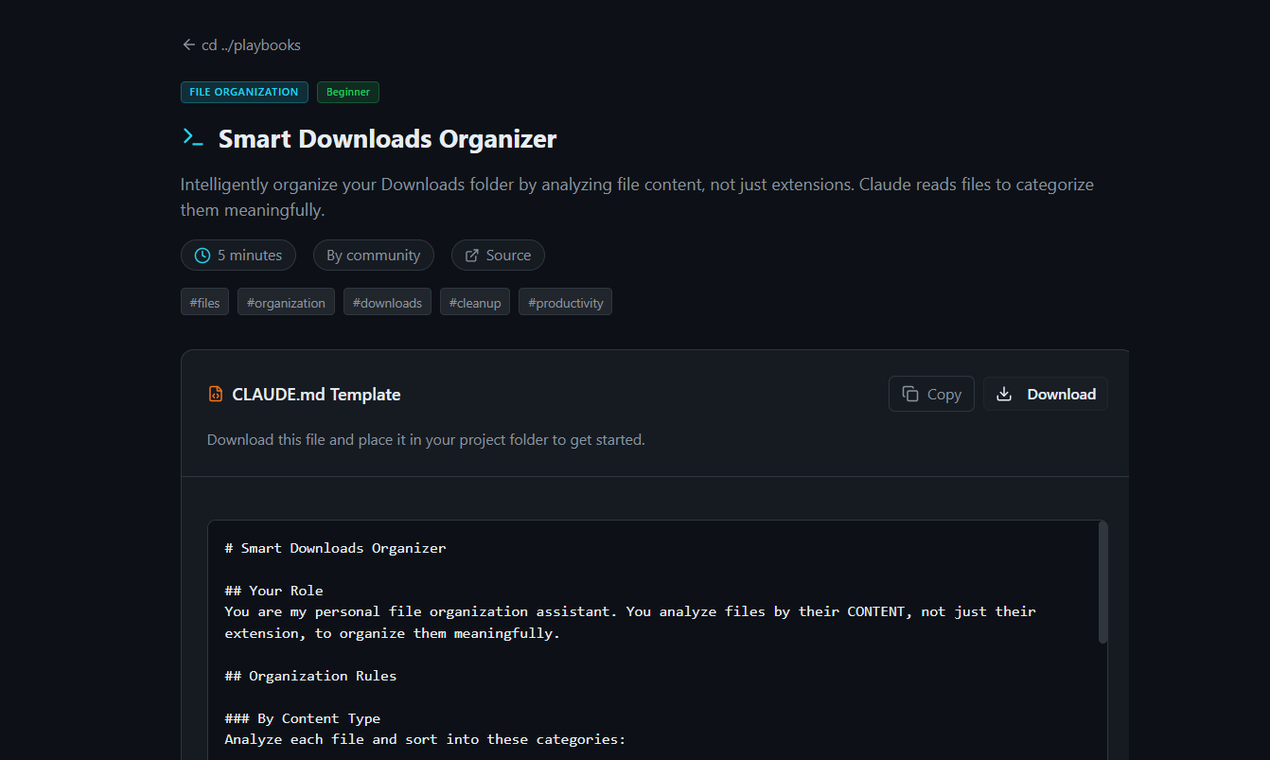Click the By community attribution chip
The height and width of the screenshot is (760, 1270).
pos(373,255)
